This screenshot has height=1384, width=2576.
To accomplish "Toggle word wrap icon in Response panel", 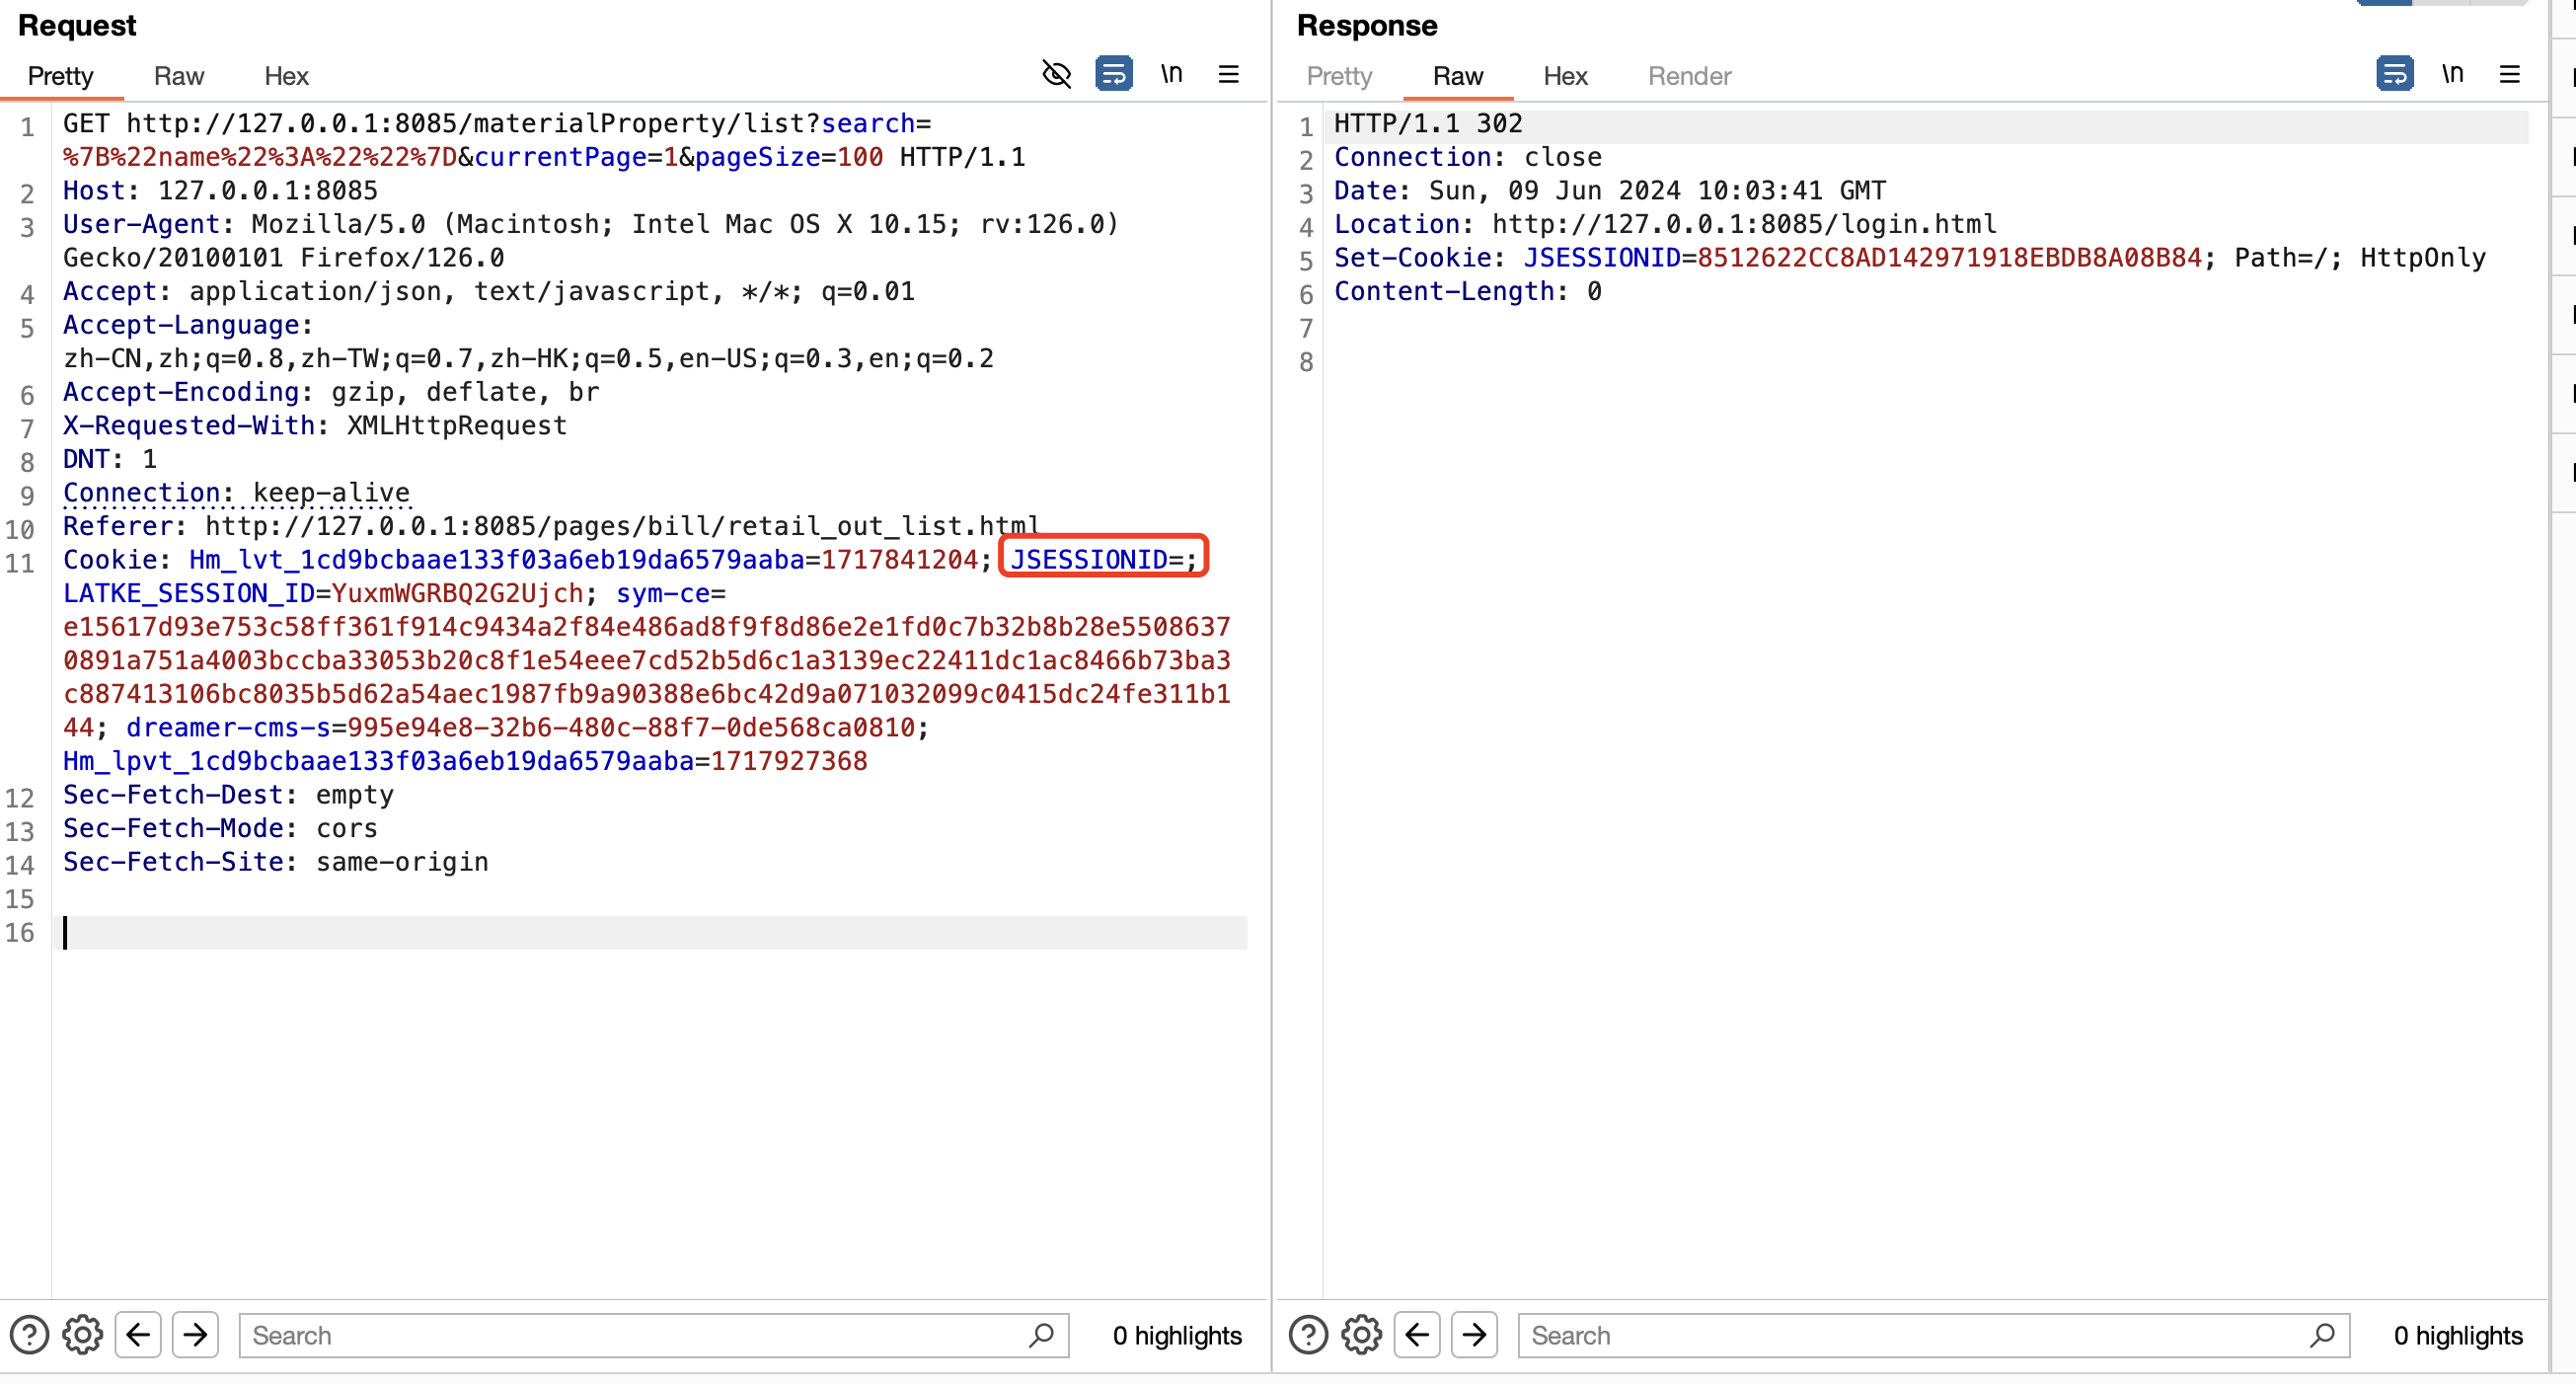I will [2394, 74].
